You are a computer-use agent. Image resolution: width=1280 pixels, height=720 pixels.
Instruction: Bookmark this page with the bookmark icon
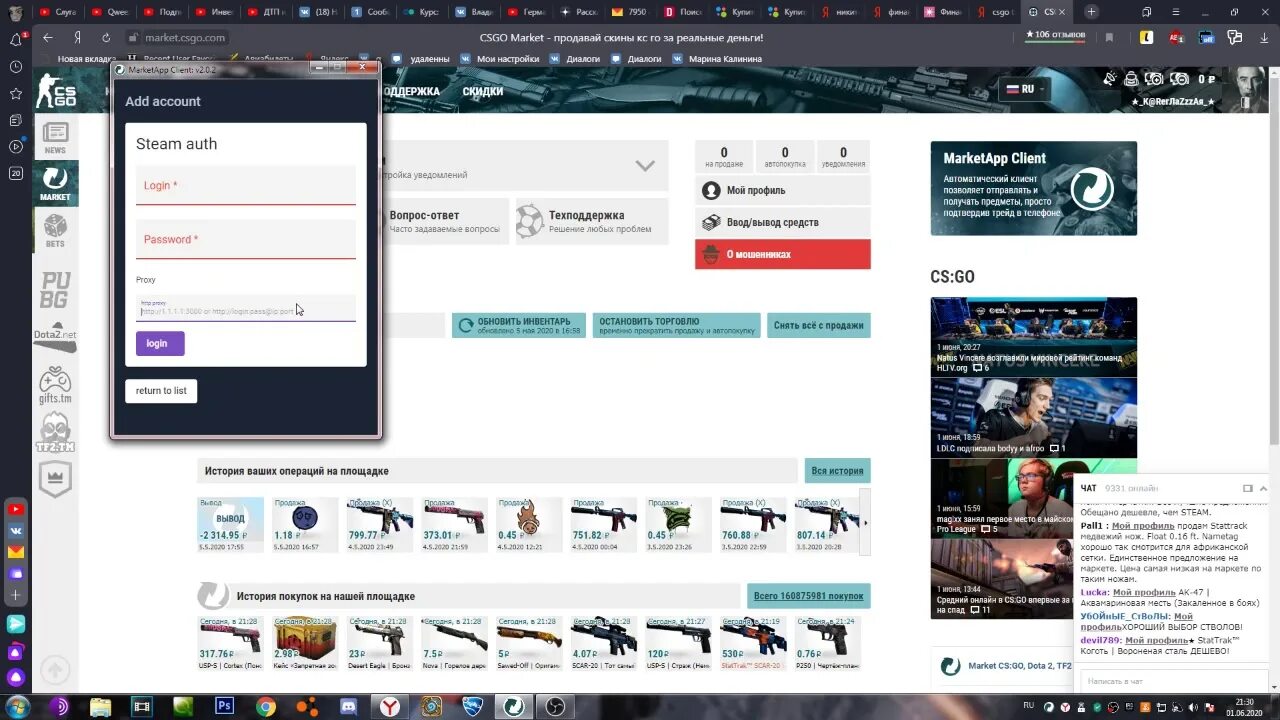(1109, 37)
